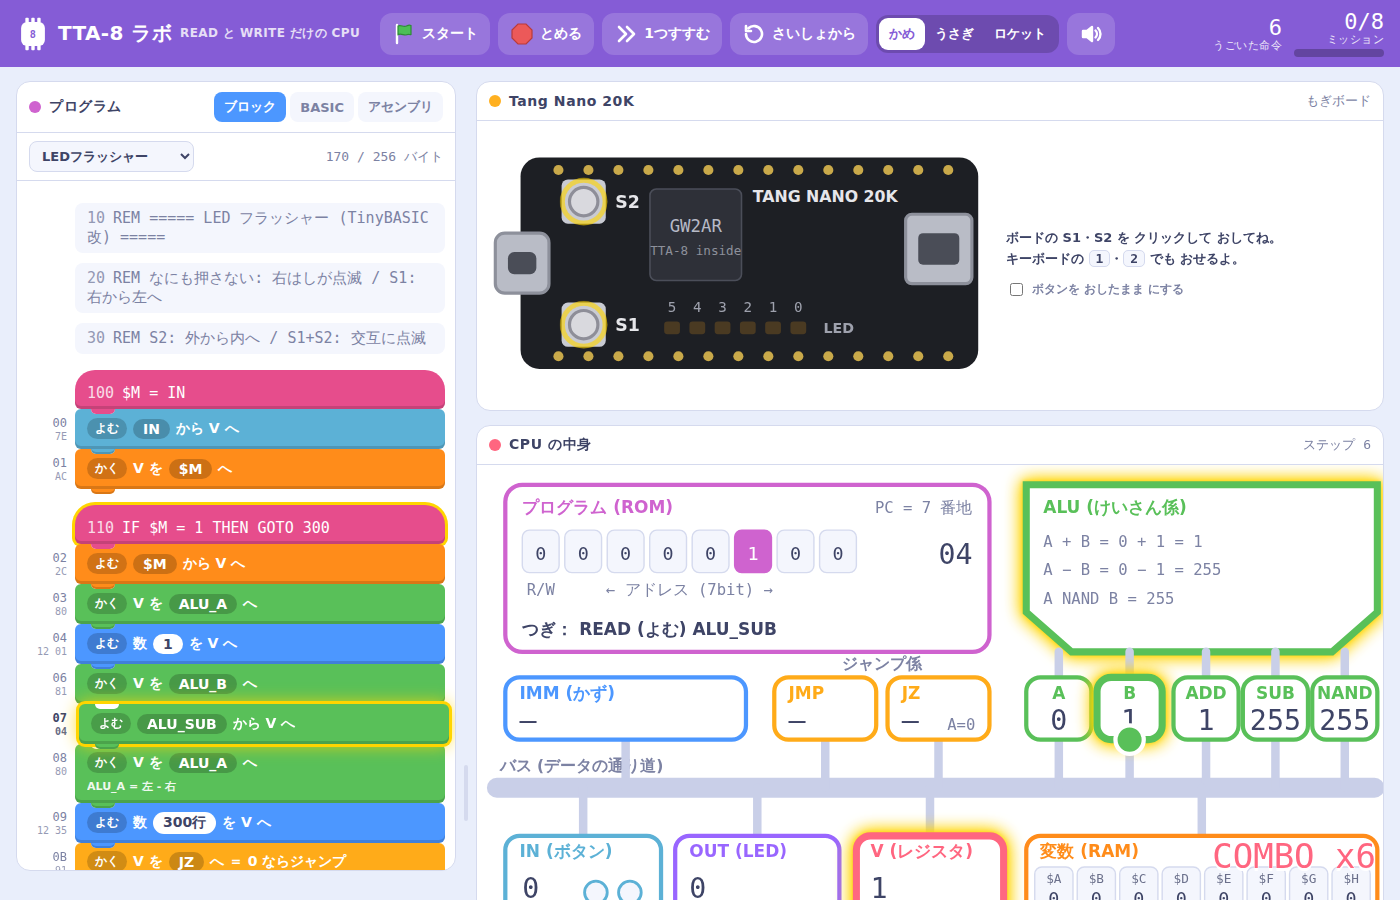The image size is (1400, 900).
Task: Click the 110 IF $M = 1 THEN GOTO 300 block
Action: click(260, 526)
